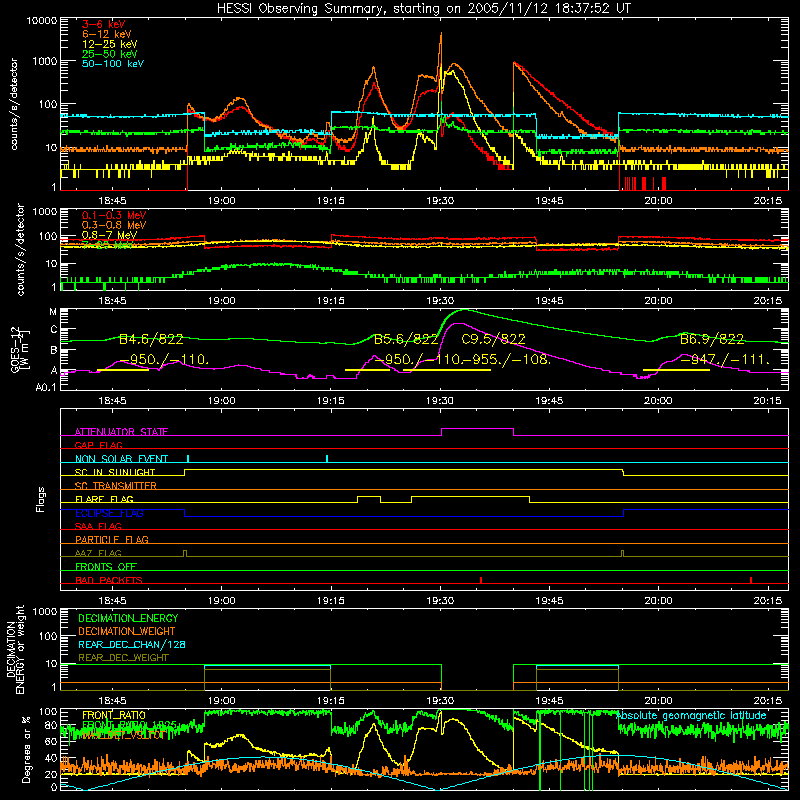
Task: Select the GAP FLAG label
Action: pyautogui.click(x=98, y=445)
